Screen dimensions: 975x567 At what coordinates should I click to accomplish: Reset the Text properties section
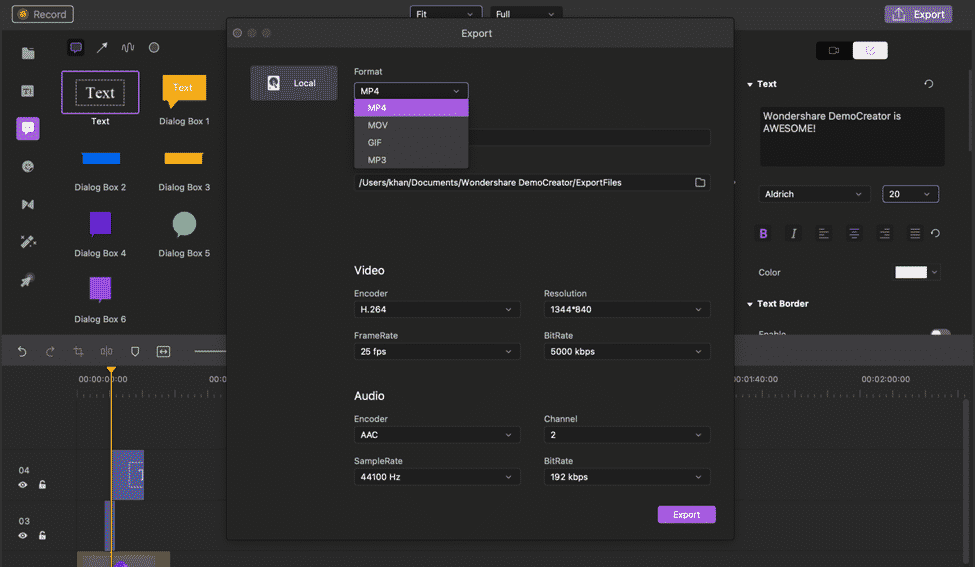click(x=929, y=85)
